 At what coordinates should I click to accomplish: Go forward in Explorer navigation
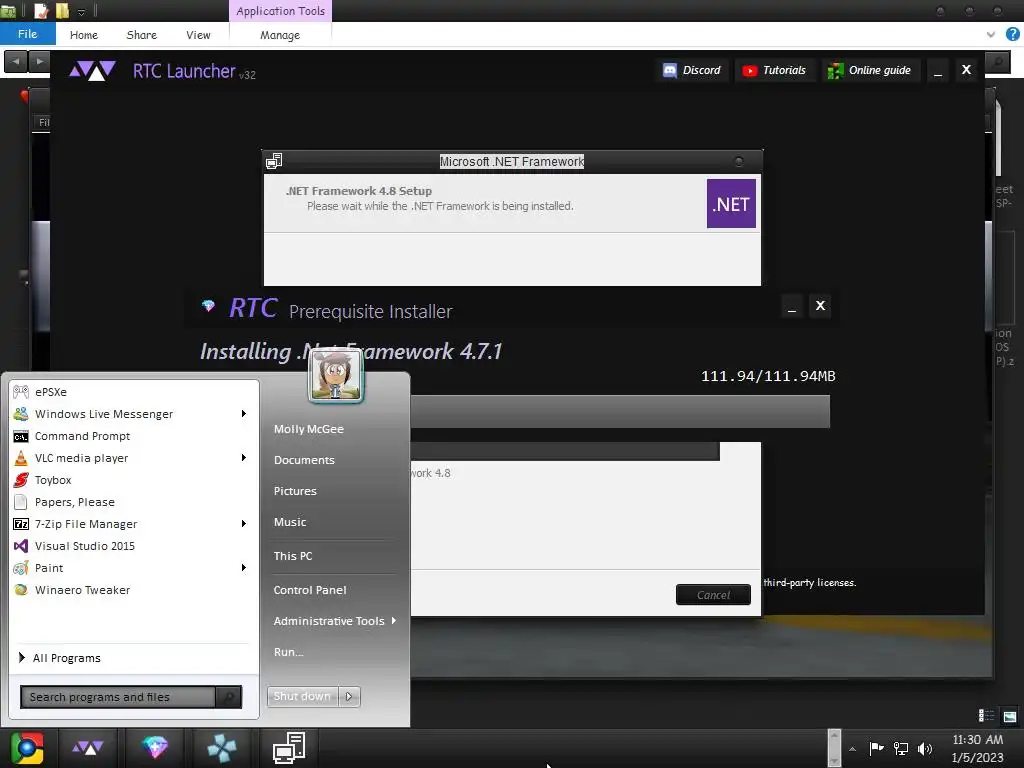click(x=39, y=61)
